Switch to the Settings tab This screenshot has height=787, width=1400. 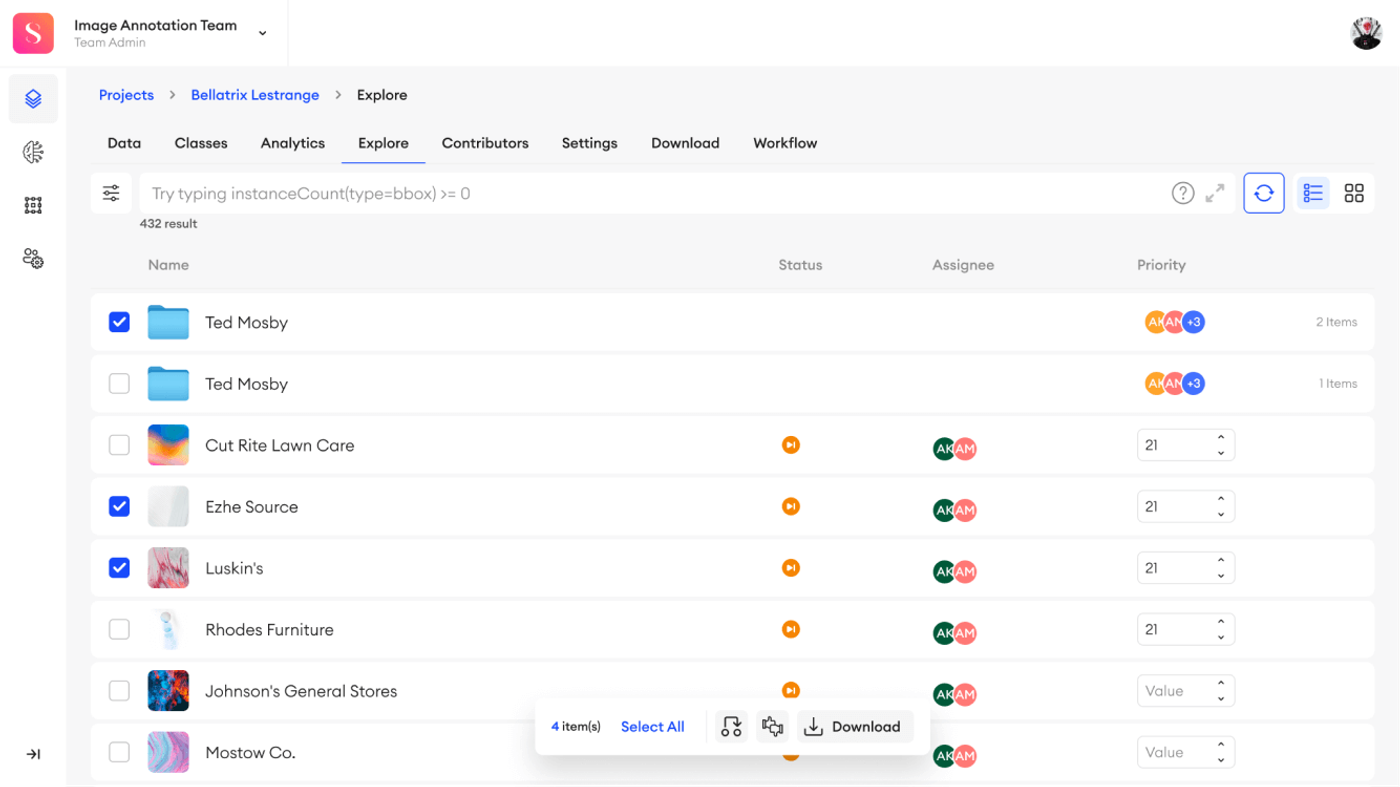(589, 143)
